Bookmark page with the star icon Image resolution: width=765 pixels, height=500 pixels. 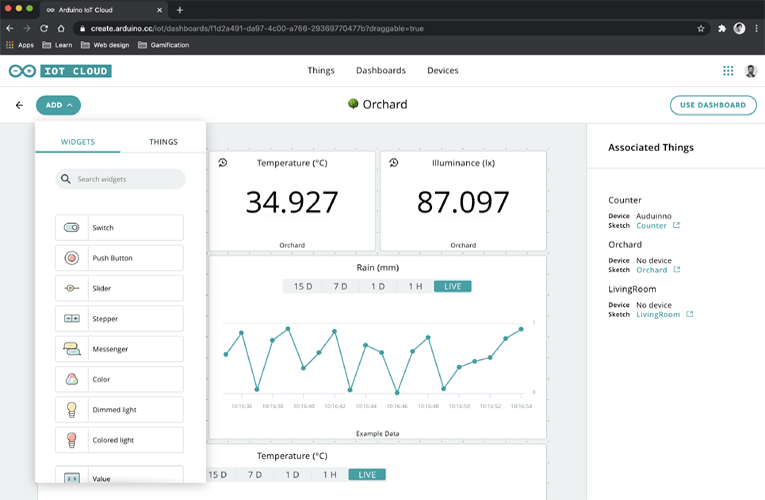(701, 28)
